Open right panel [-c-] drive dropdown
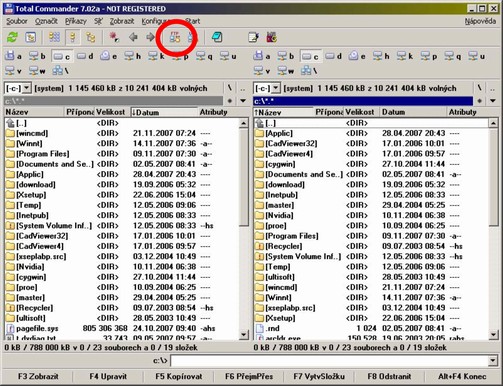503x386 pixels. point(267,88)
